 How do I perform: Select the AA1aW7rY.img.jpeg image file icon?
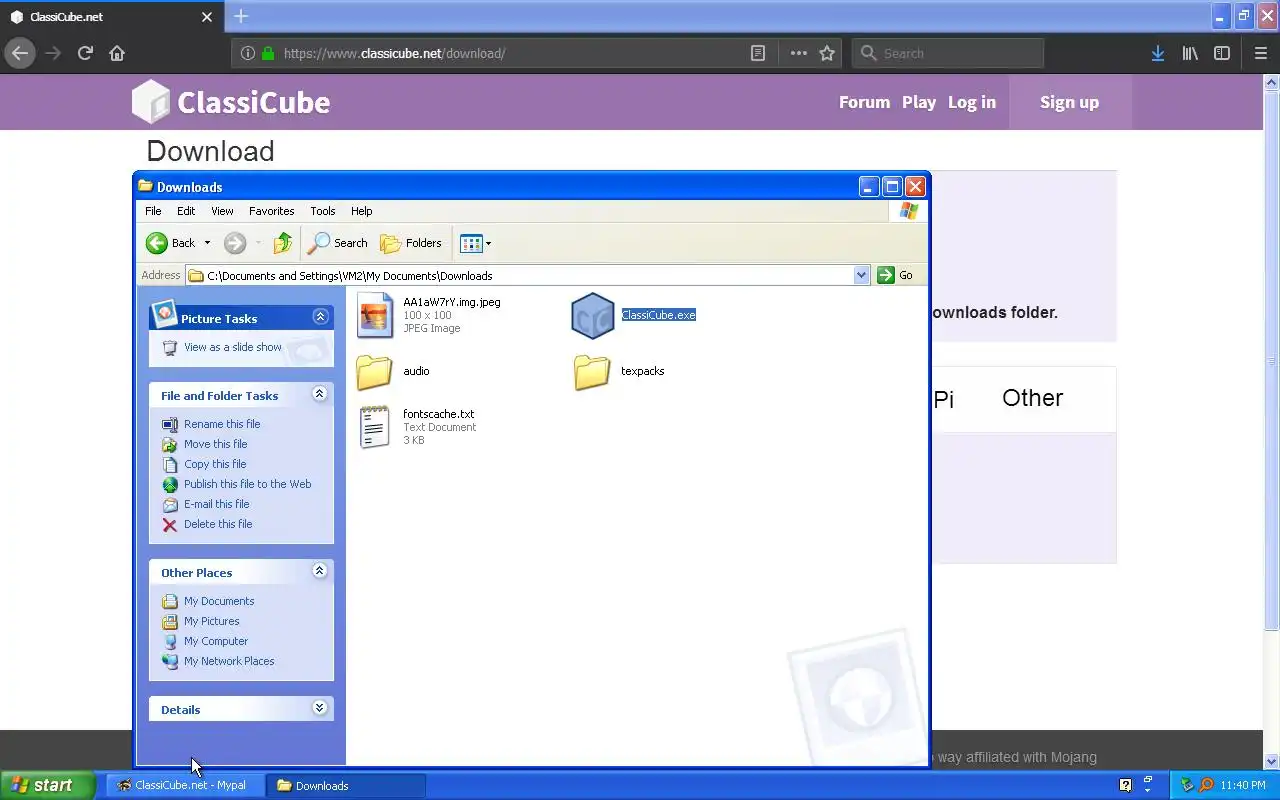[375, 315]
